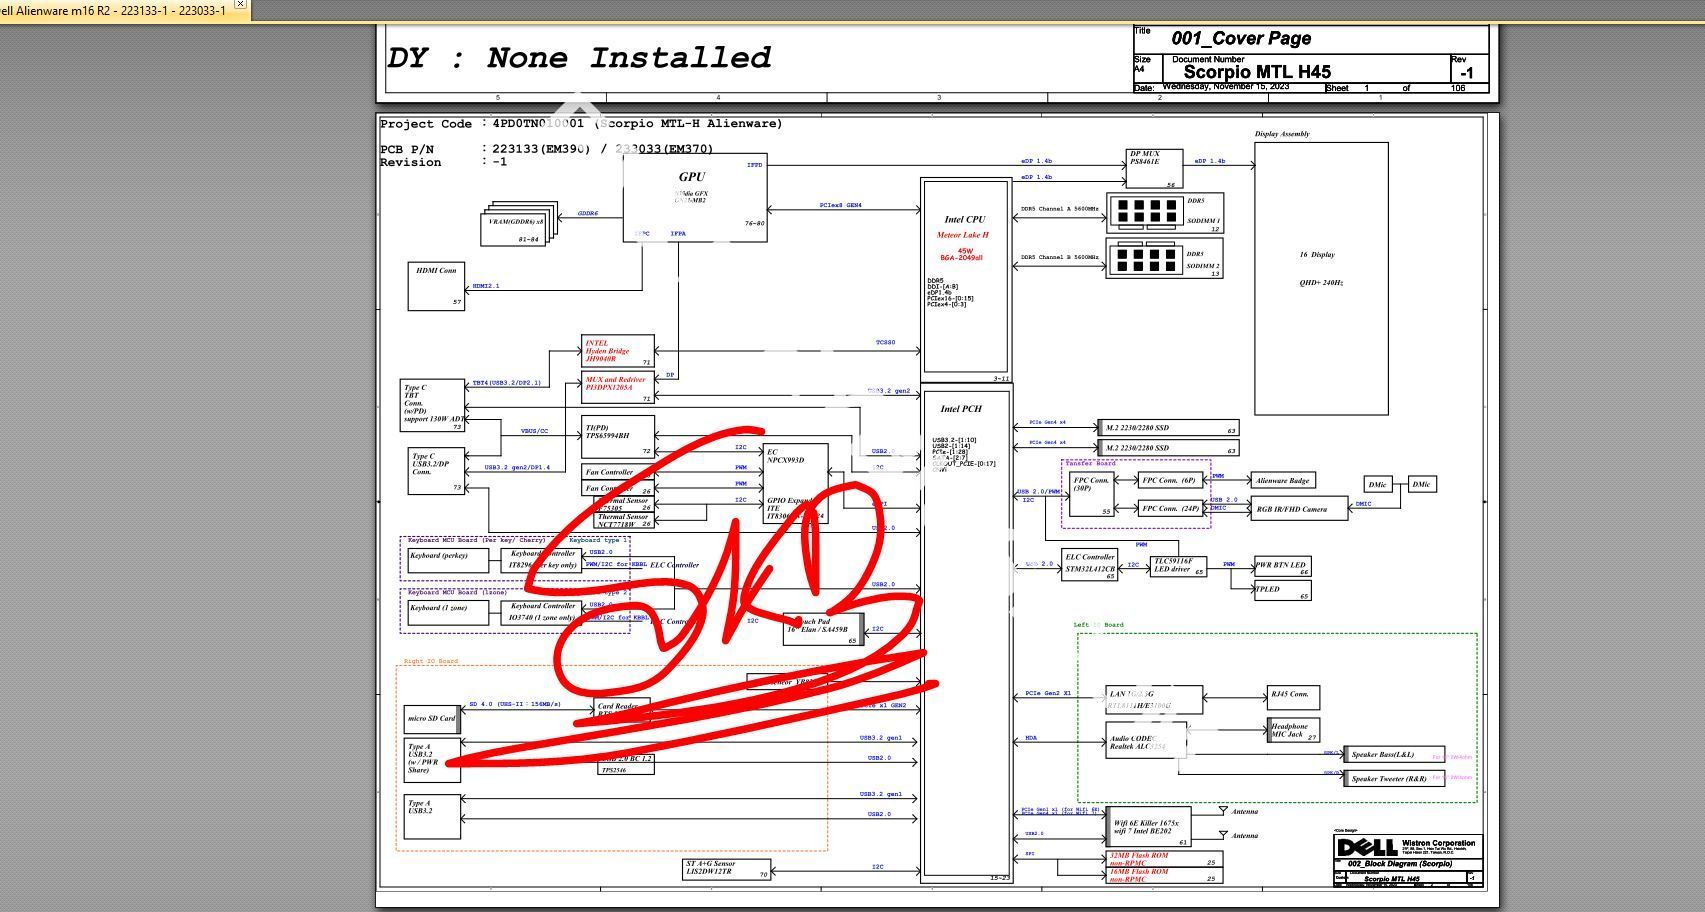Image resolution: width=1705 pixels, height=912 pixels.
Task: Click the 'Scorpio MTL H45' document number in the cover title block
Action: point(1257,72)
